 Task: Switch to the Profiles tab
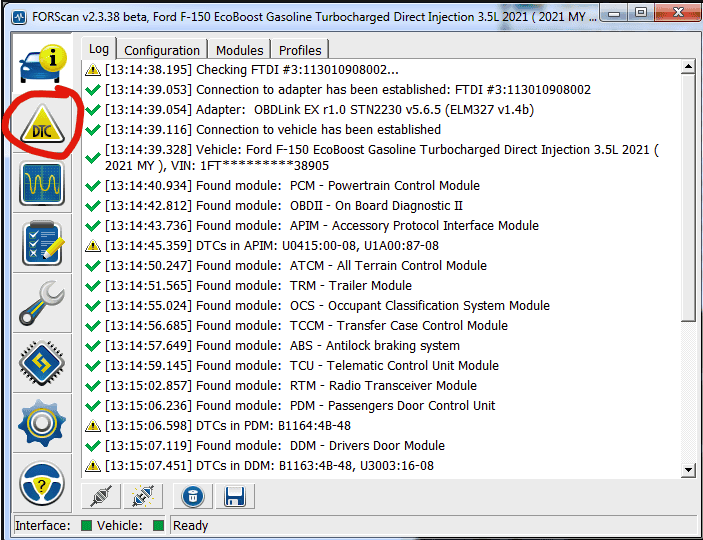(x=300, y=50)
